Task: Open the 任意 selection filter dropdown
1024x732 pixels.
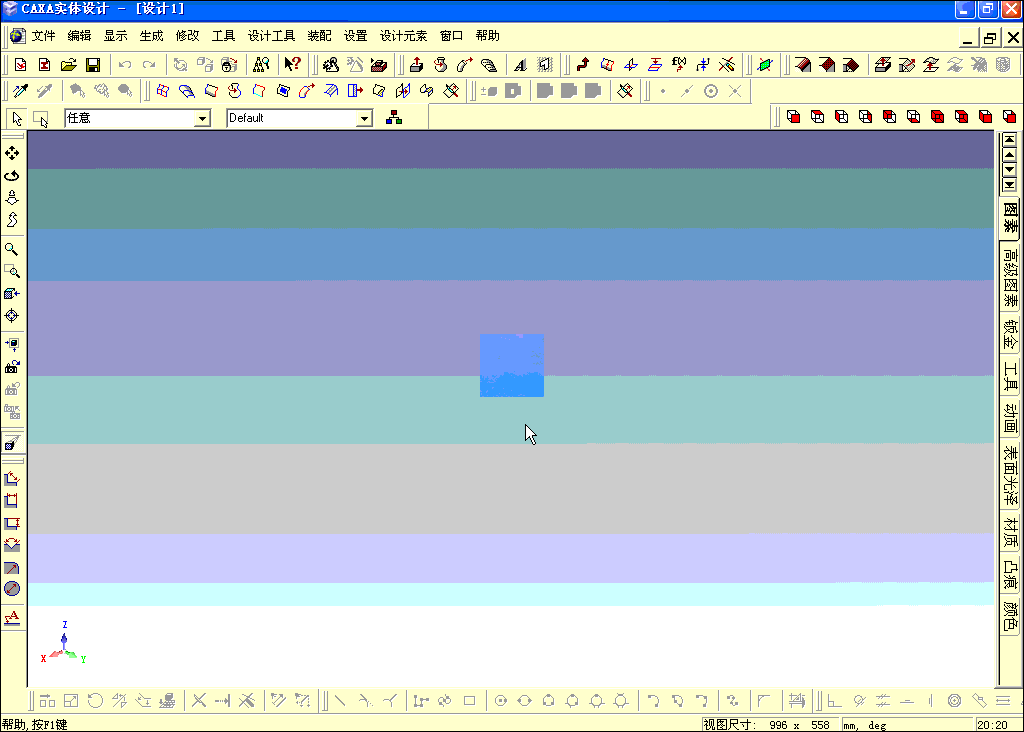Action: tap(203, 118)
